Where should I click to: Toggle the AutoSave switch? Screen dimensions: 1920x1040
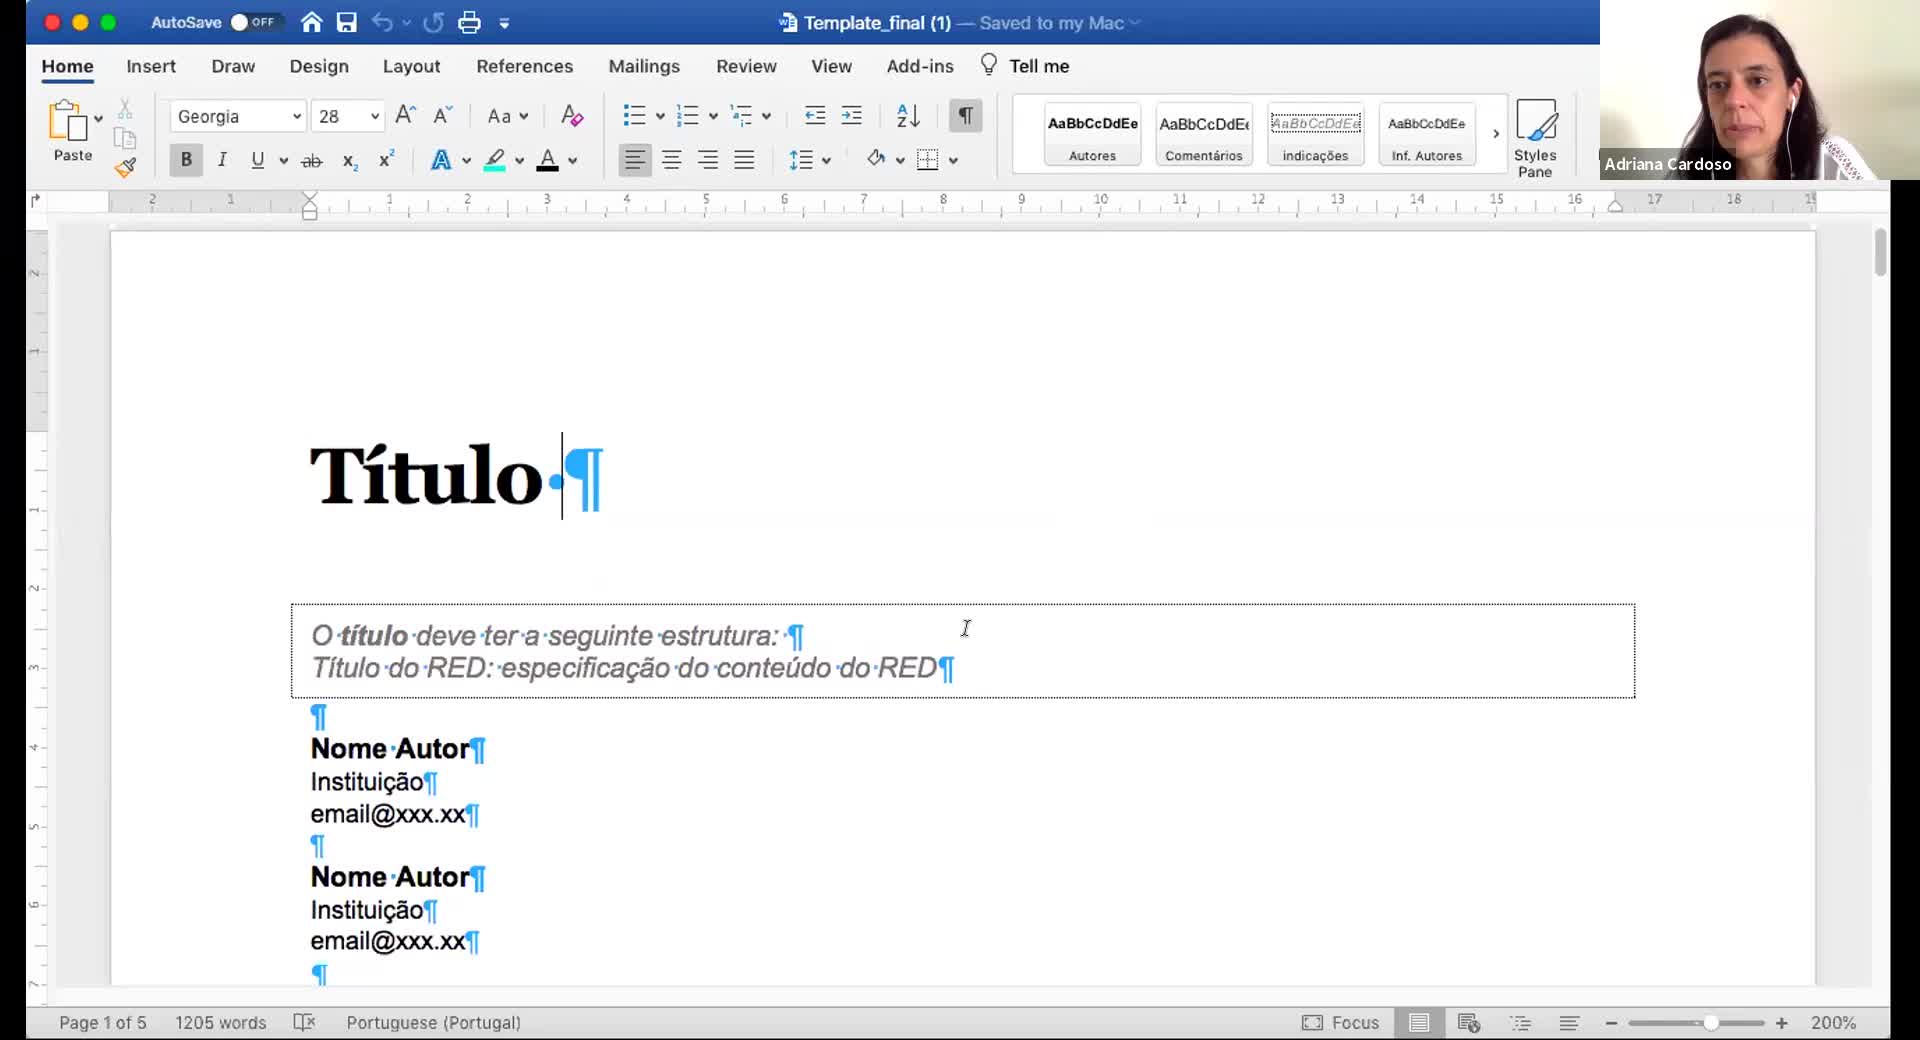252,22
